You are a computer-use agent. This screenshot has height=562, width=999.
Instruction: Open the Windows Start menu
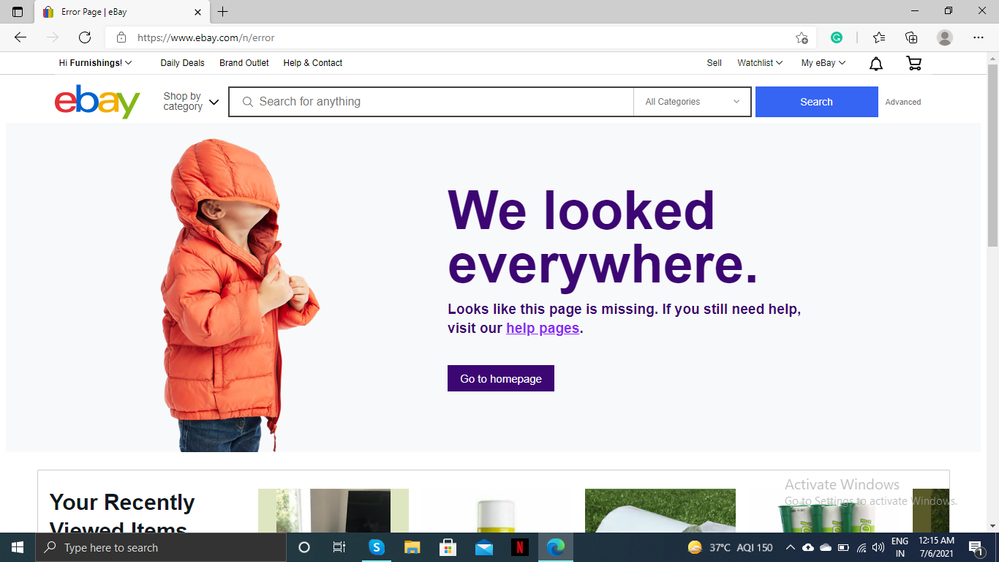click(x=17, y=547)
